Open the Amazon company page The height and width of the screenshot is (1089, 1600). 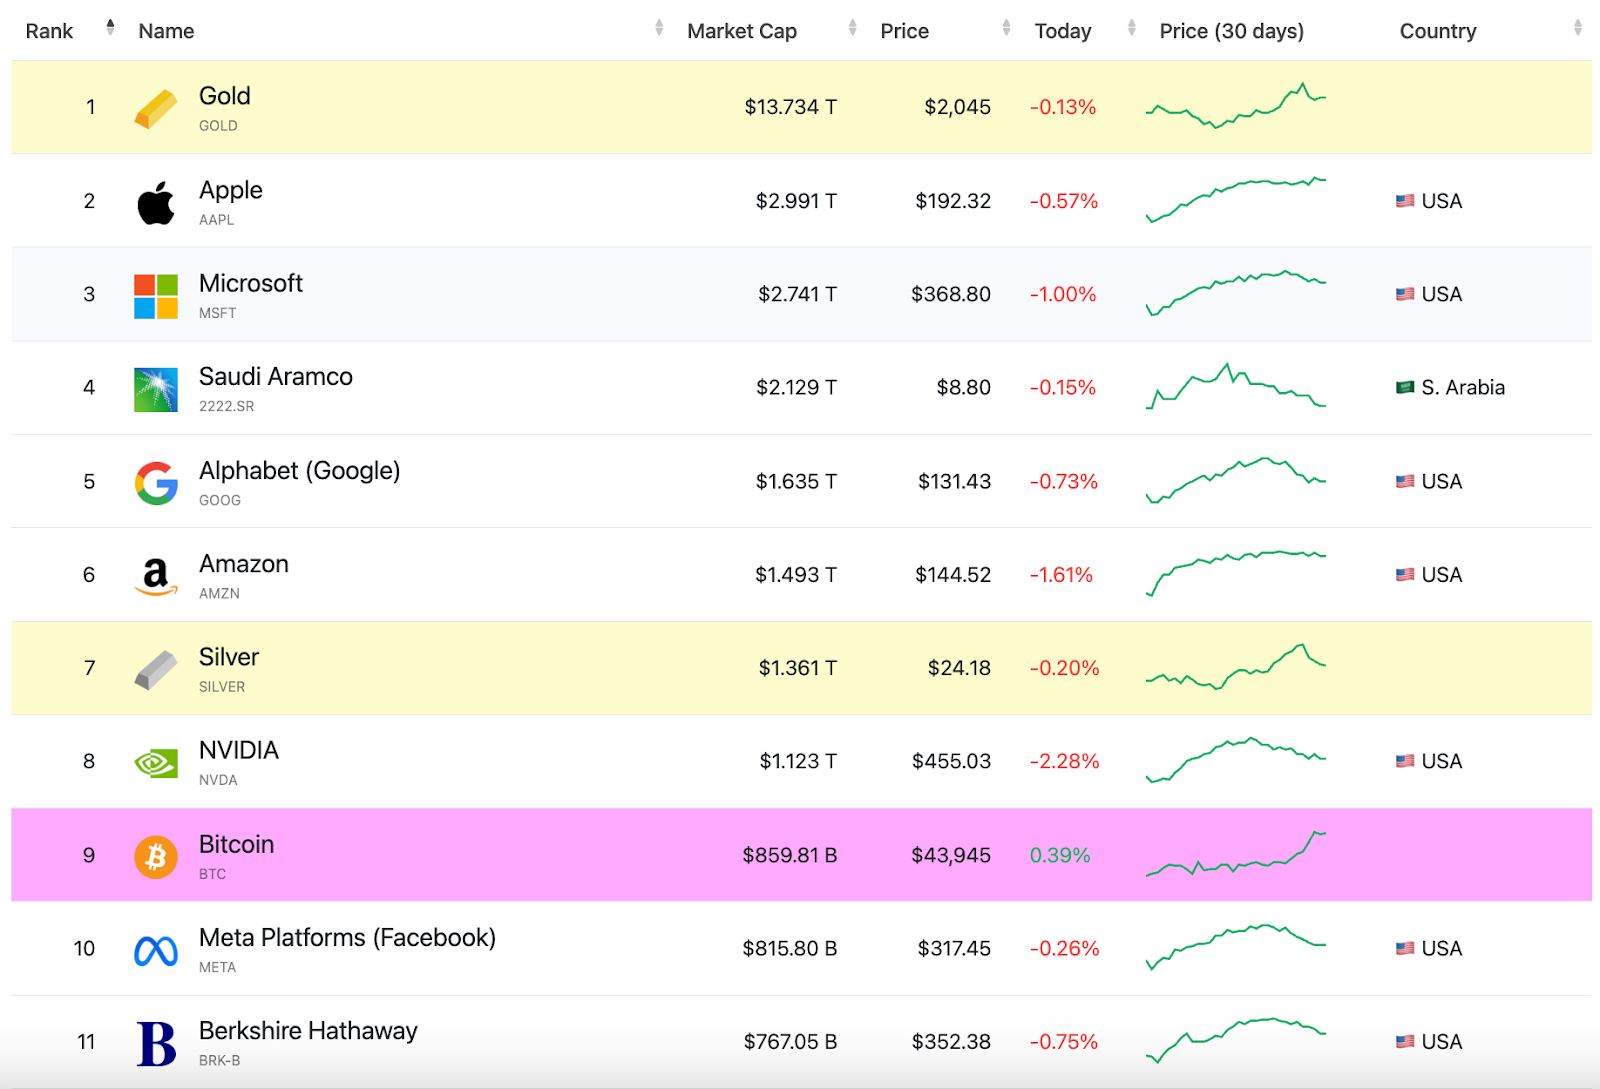tap(244, 564)
